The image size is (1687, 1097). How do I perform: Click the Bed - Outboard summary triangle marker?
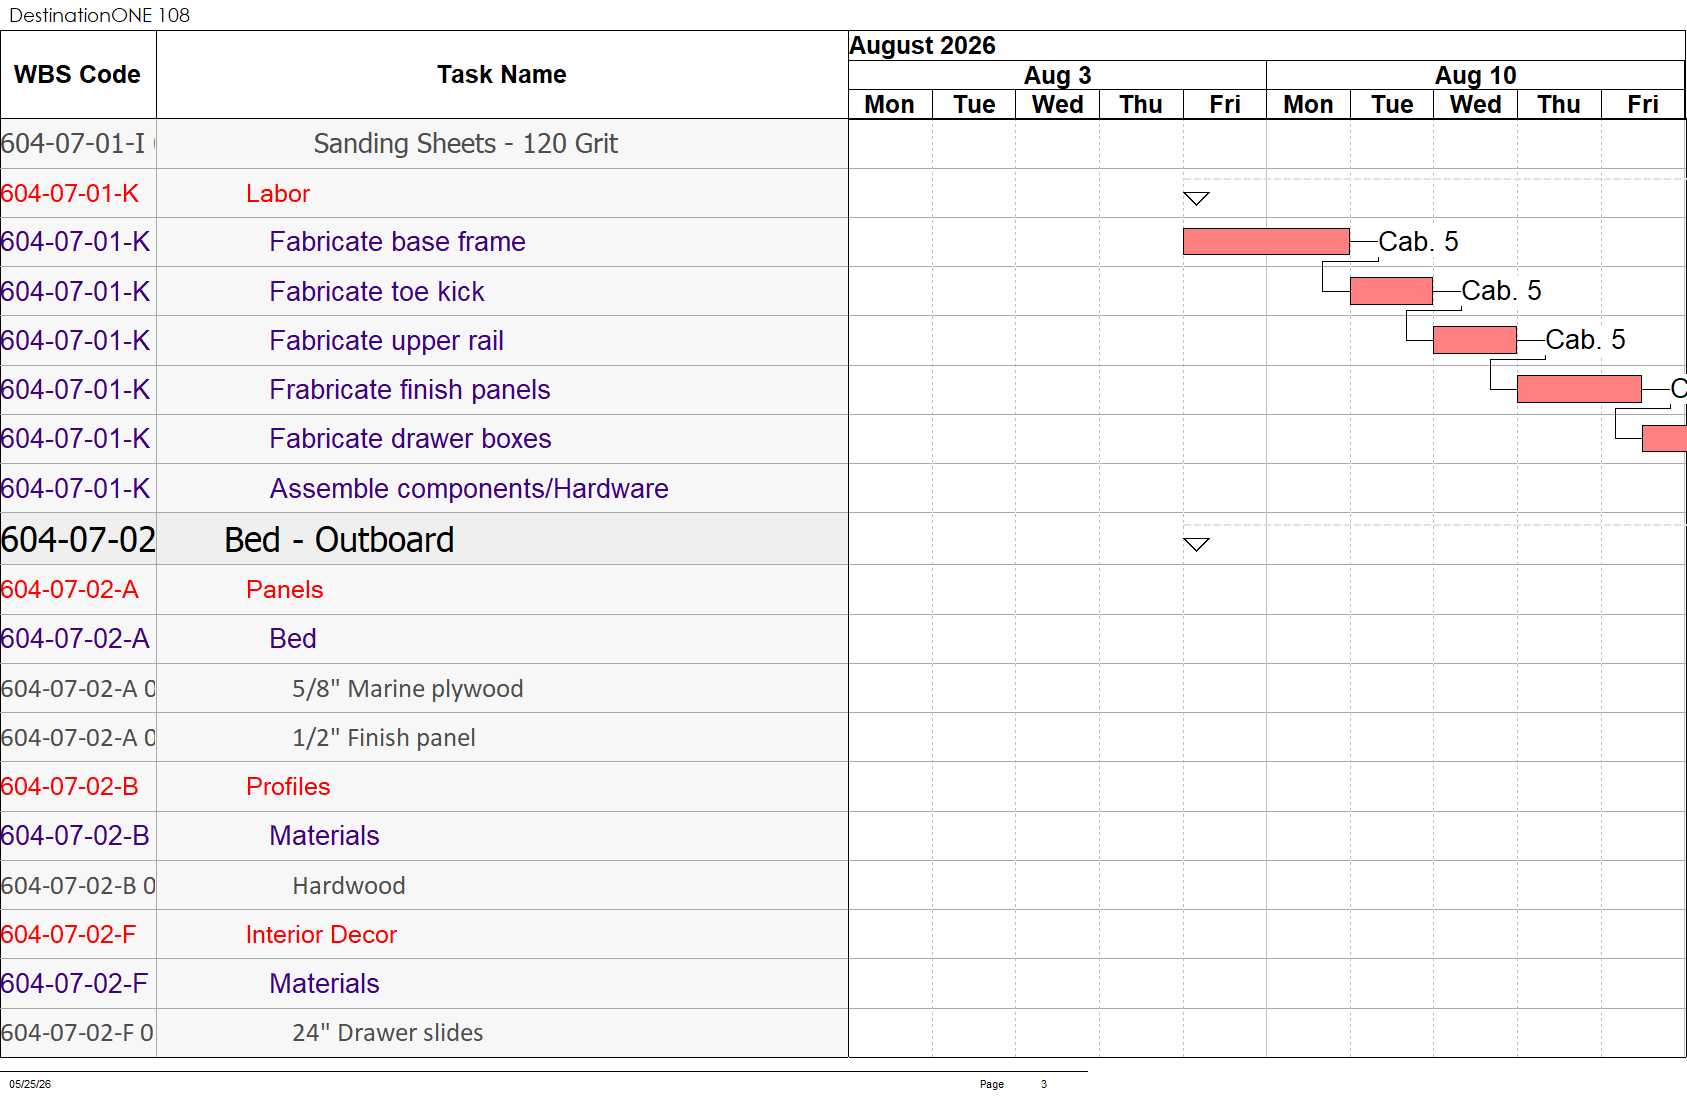tap(1196, 544)
